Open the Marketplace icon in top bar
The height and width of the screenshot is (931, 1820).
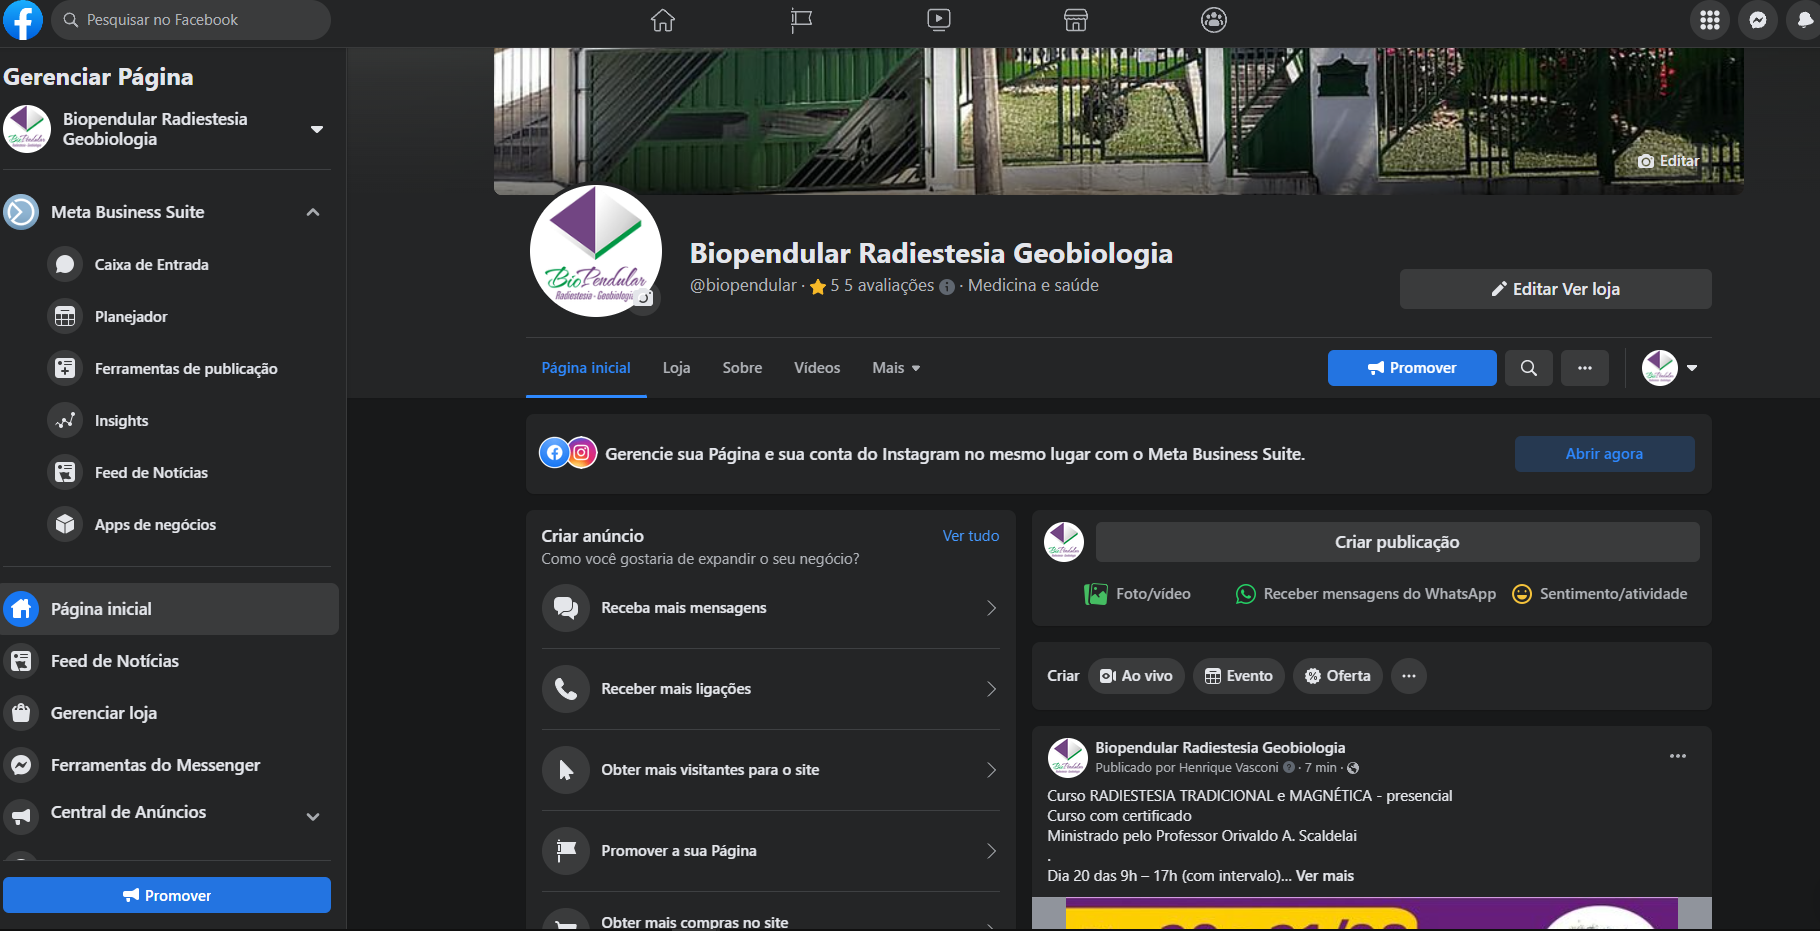[x=1076, y=20]
